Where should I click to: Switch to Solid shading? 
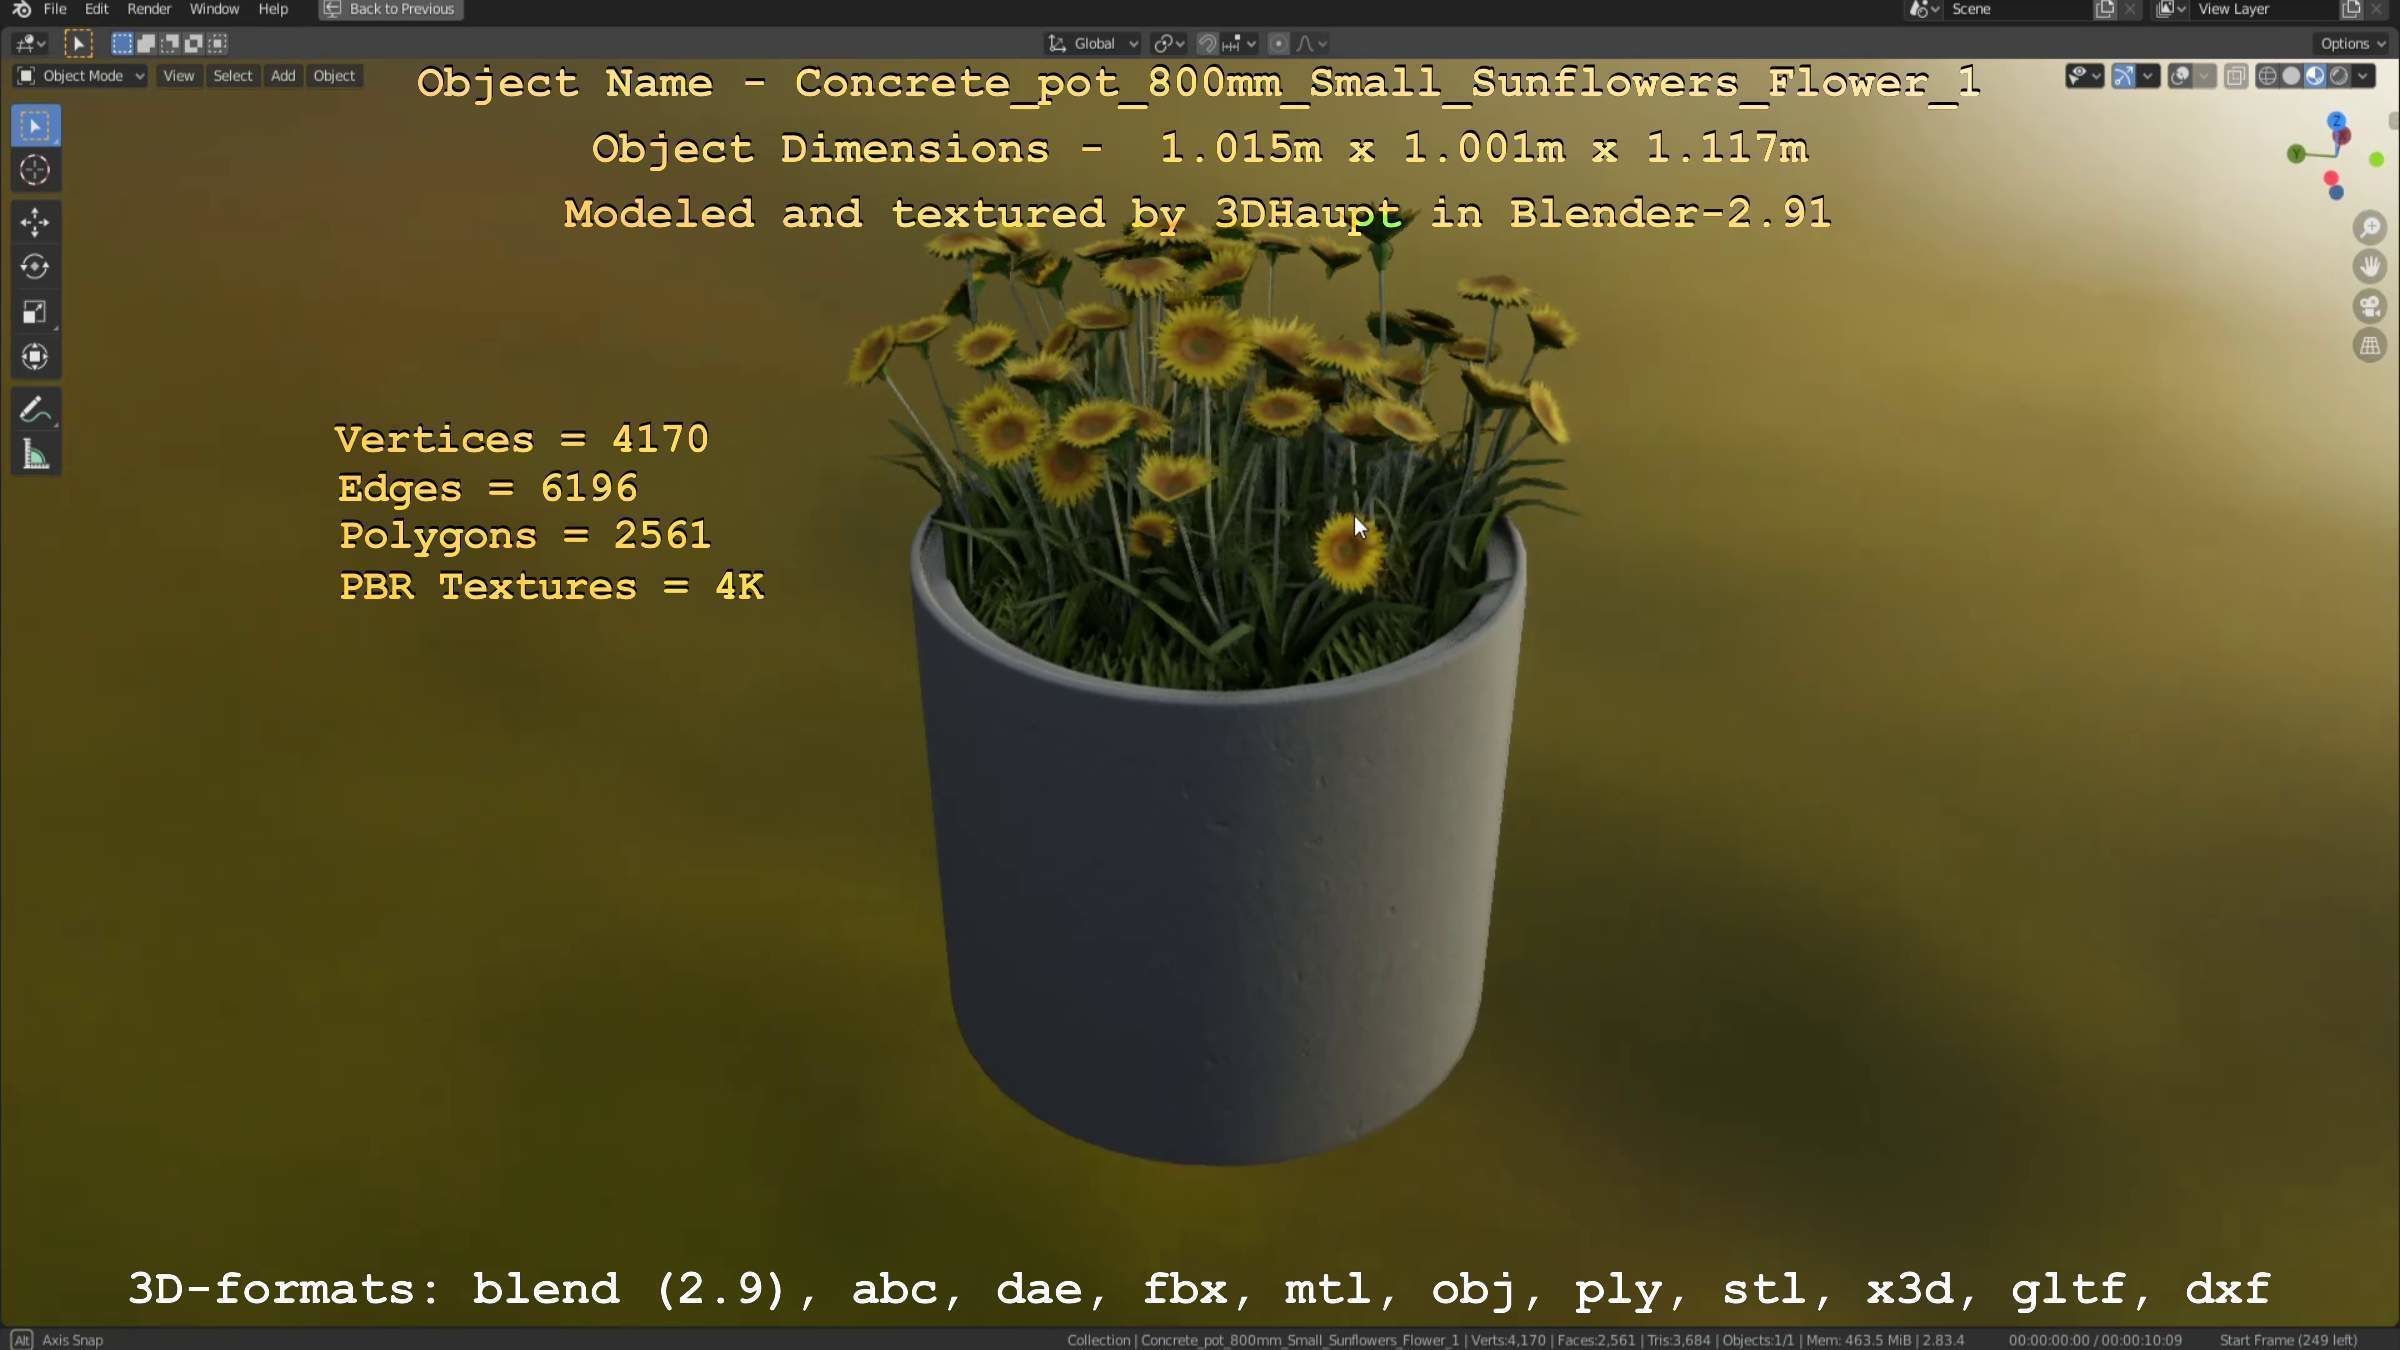pos(2291,76)
